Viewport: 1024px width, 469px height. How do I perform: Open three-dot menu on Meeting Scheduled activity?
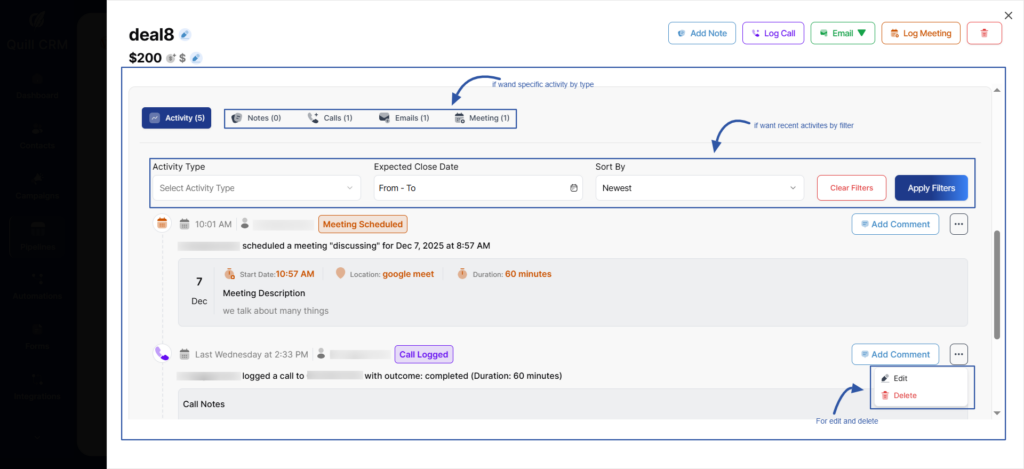point(959,224)
